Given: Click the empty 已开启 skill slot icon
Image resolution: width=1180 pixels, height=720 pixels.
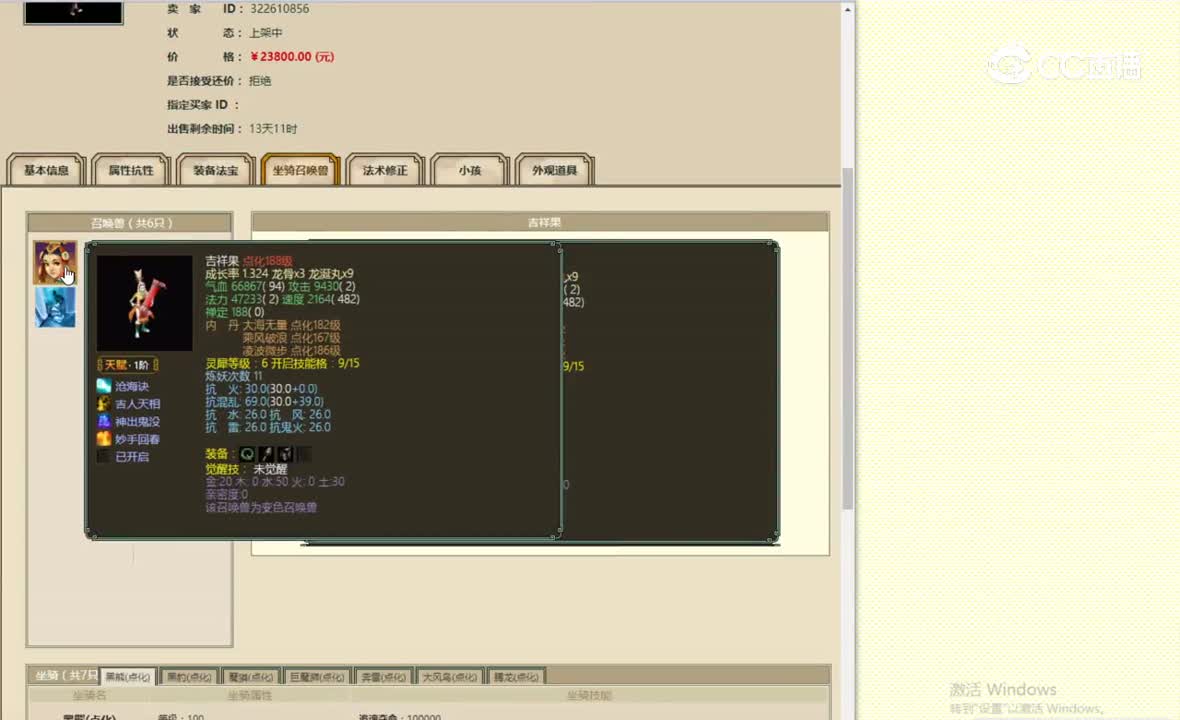Looking at the screenshot, I should 104,456.
